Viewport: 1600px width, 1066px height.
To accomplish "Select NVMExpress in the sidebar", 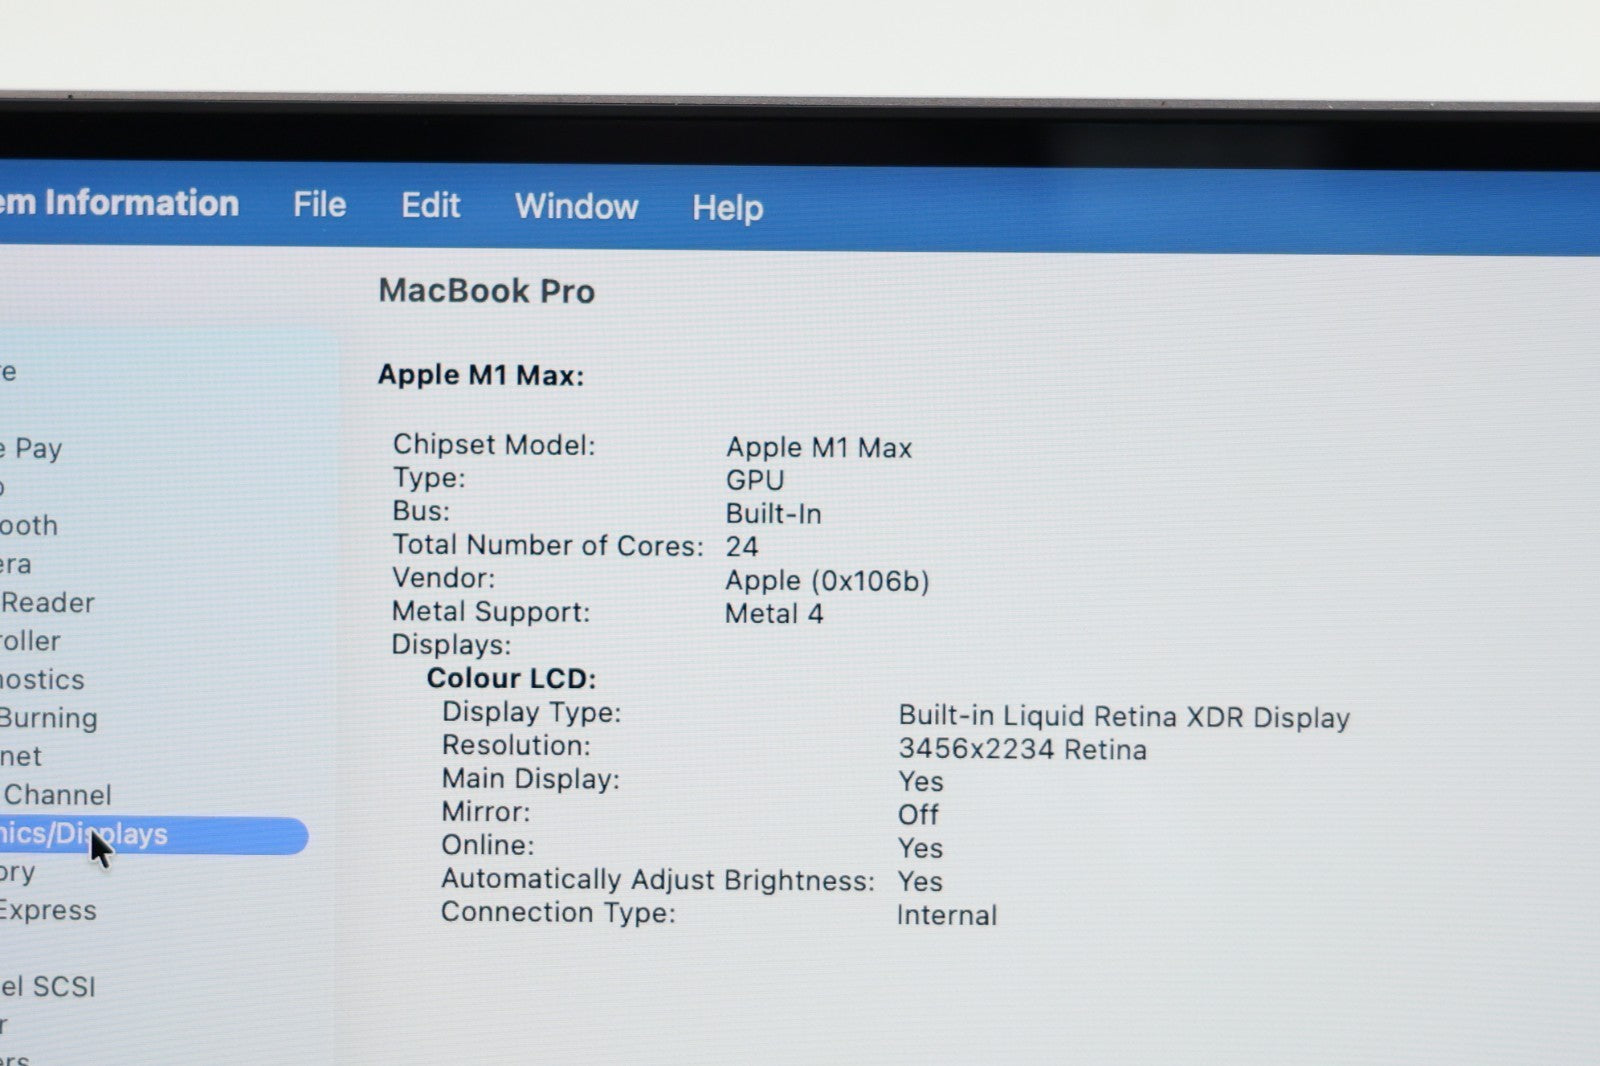I will [48, 911].
